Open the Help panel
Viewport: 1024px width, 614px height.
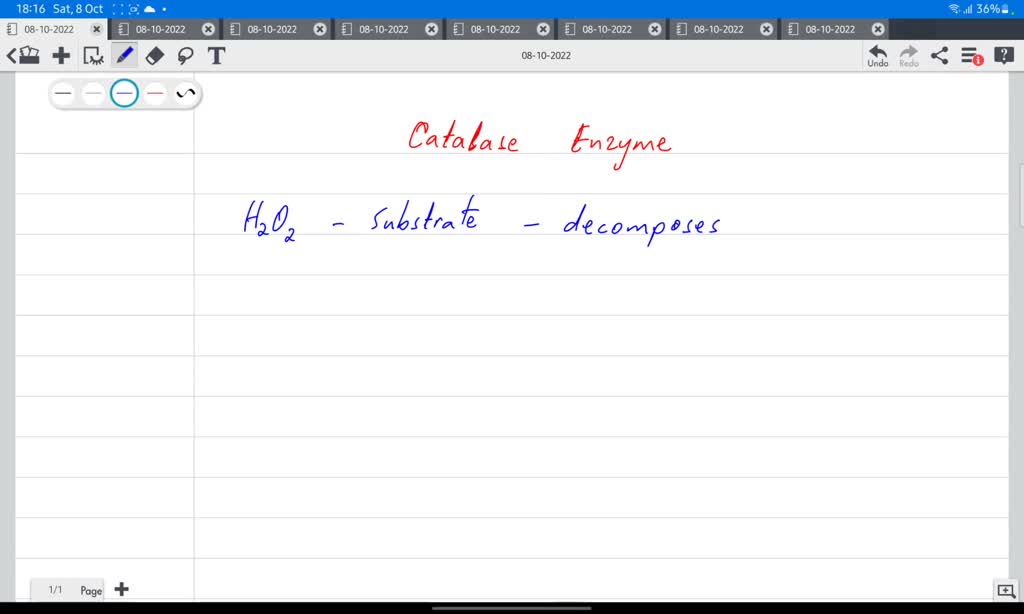[x=1003, y=55]
